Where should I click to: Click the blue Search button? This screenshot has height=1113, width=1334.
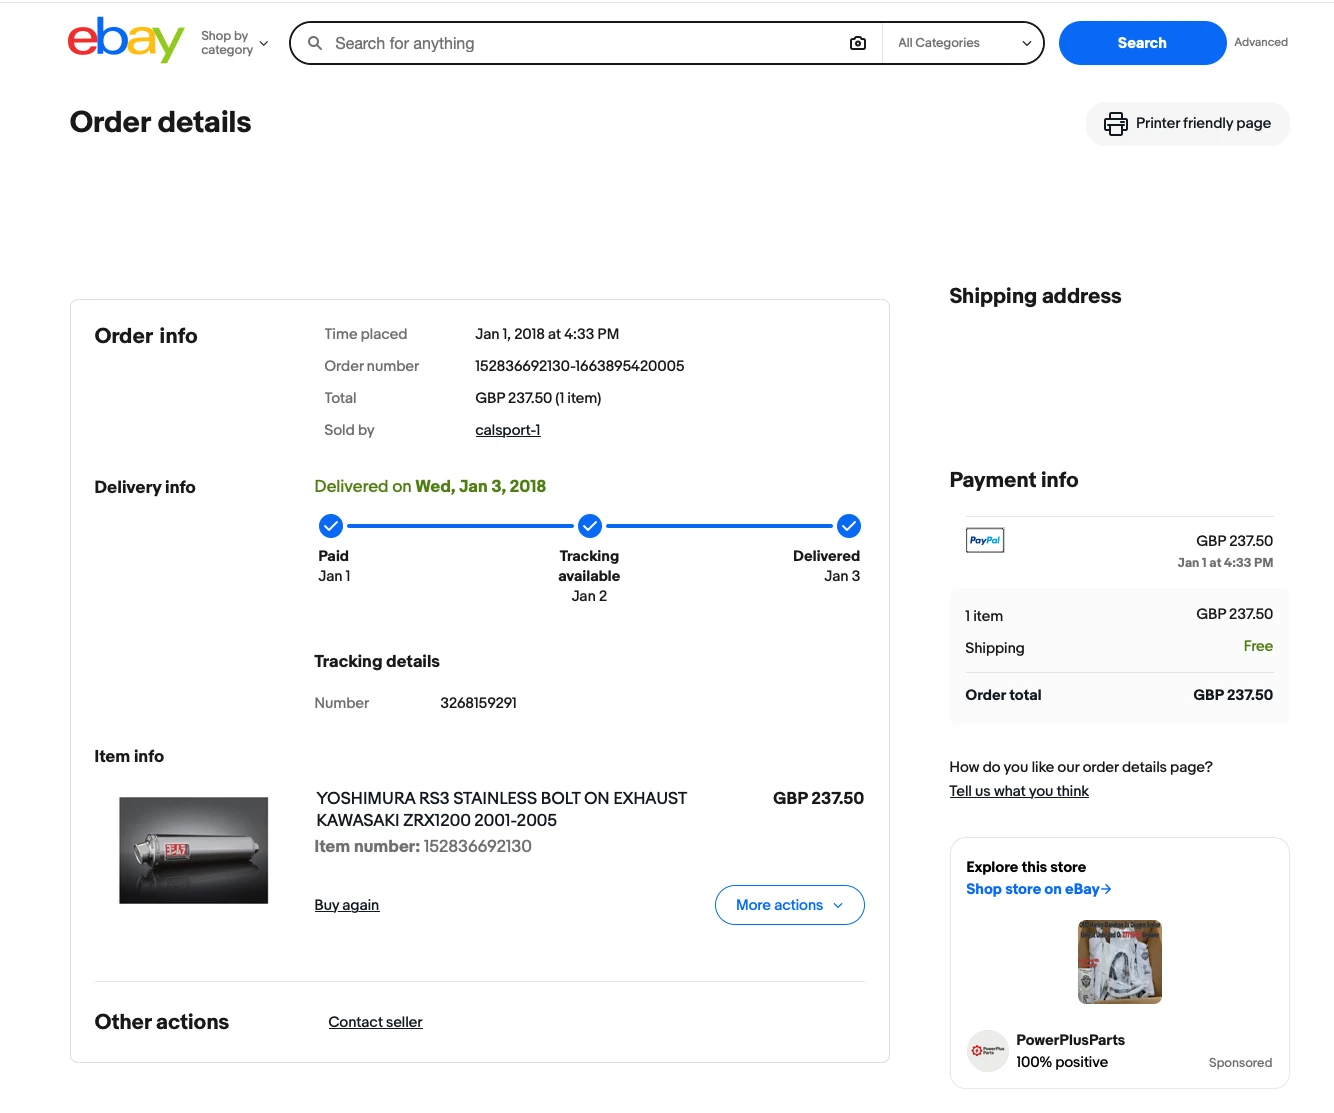tap(1142, 43)
